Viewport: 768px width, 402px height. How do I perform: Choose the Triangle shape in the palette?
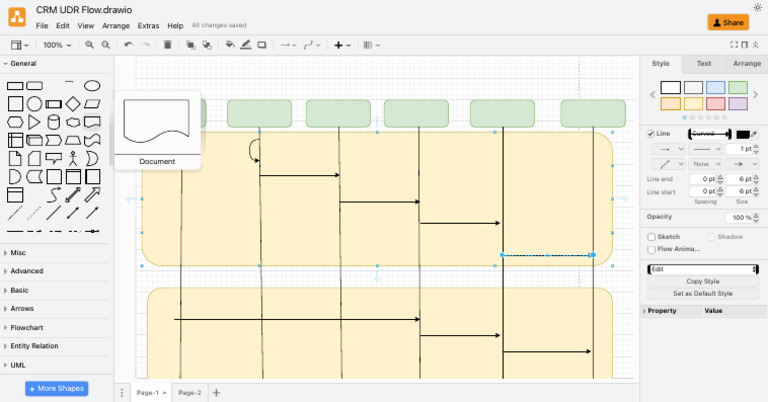(34, 122)
